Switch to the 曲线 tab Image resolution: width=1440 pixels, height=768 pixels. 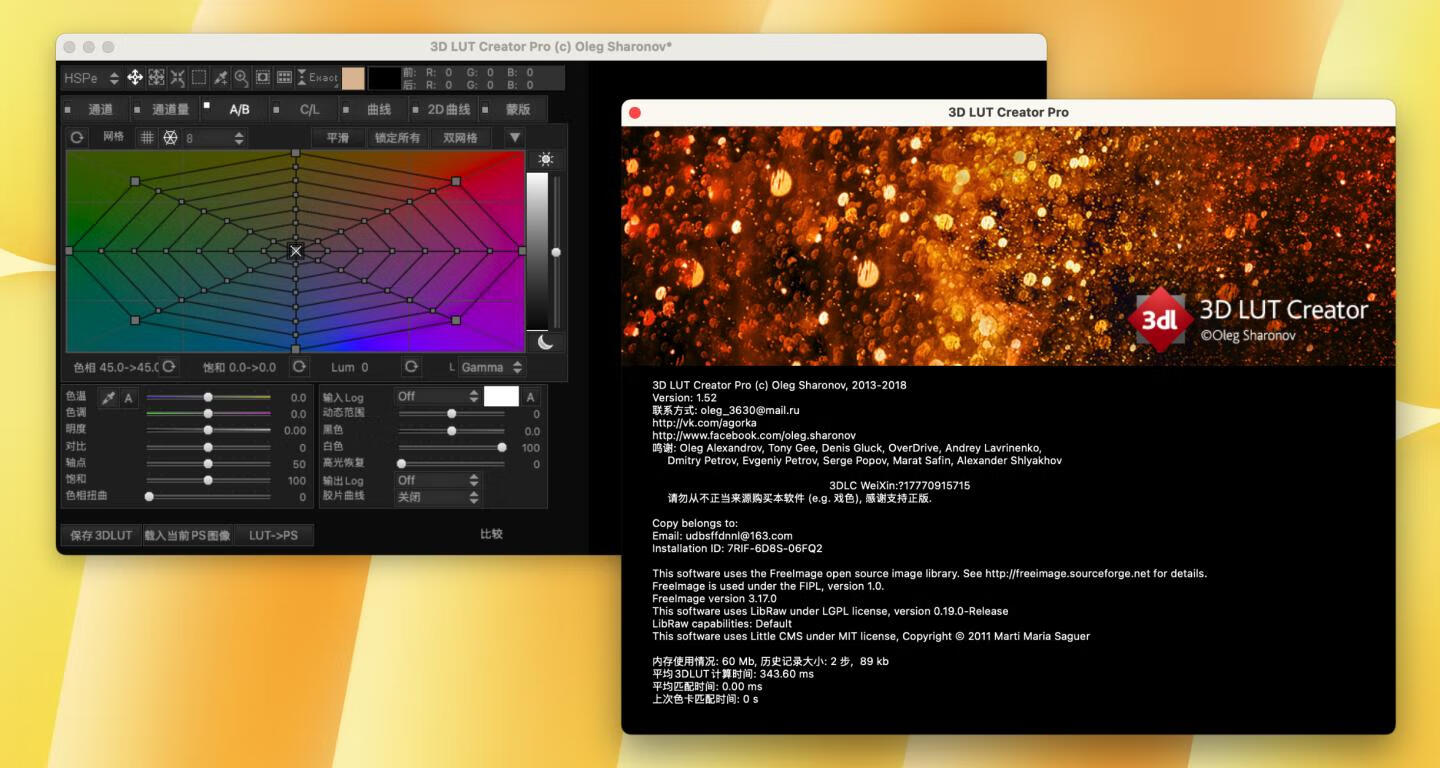click(379, 109)
